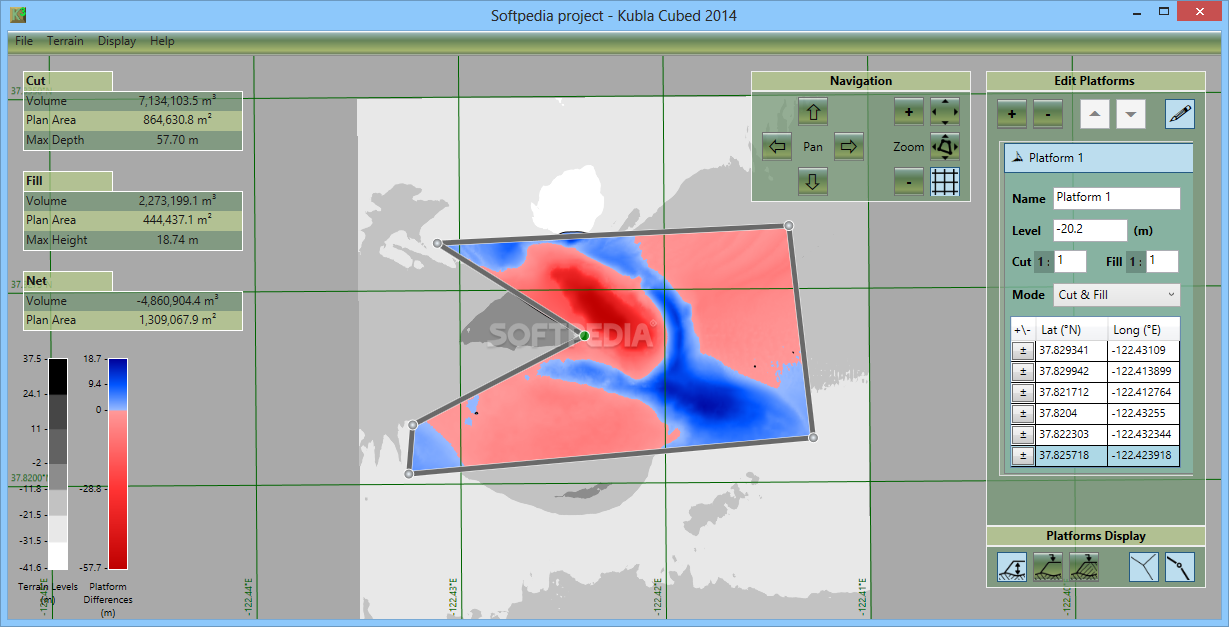The image size is (1229, 627).
Task: Pan the map left with the left arrow
Action: (x=777, y=147)
